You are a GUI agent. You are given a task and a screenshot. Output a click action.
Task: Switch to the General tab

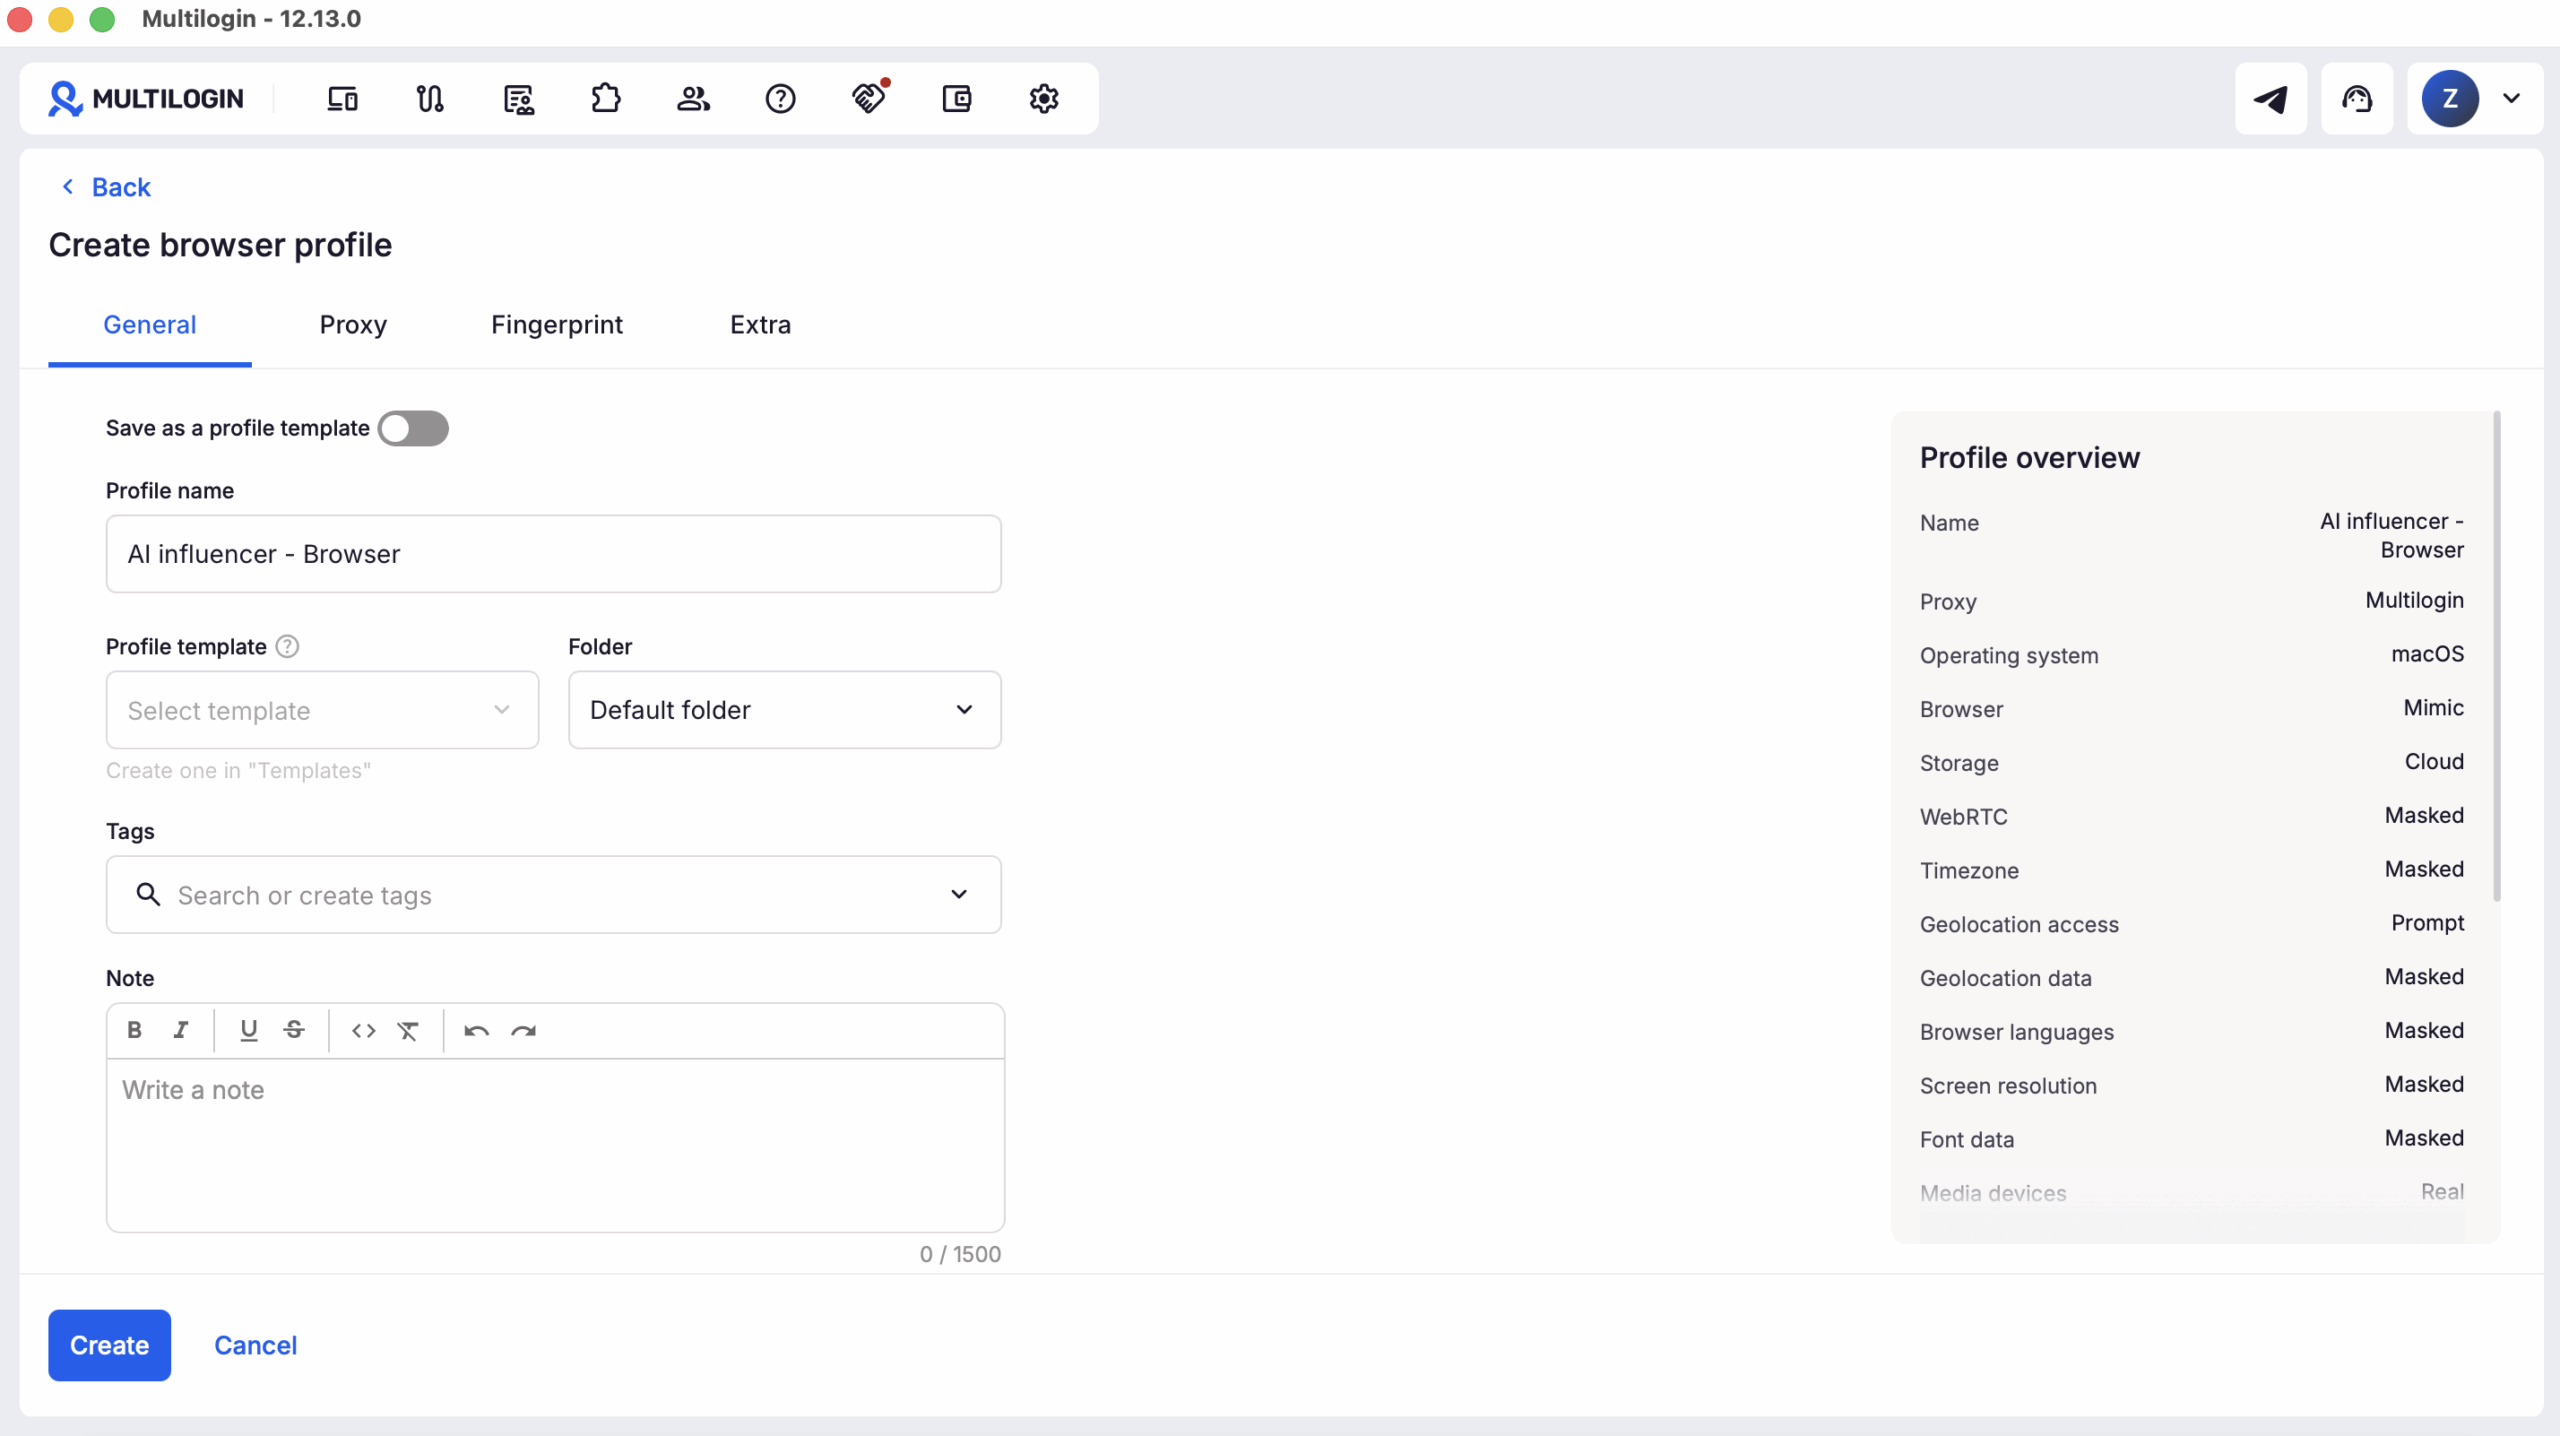150,325
